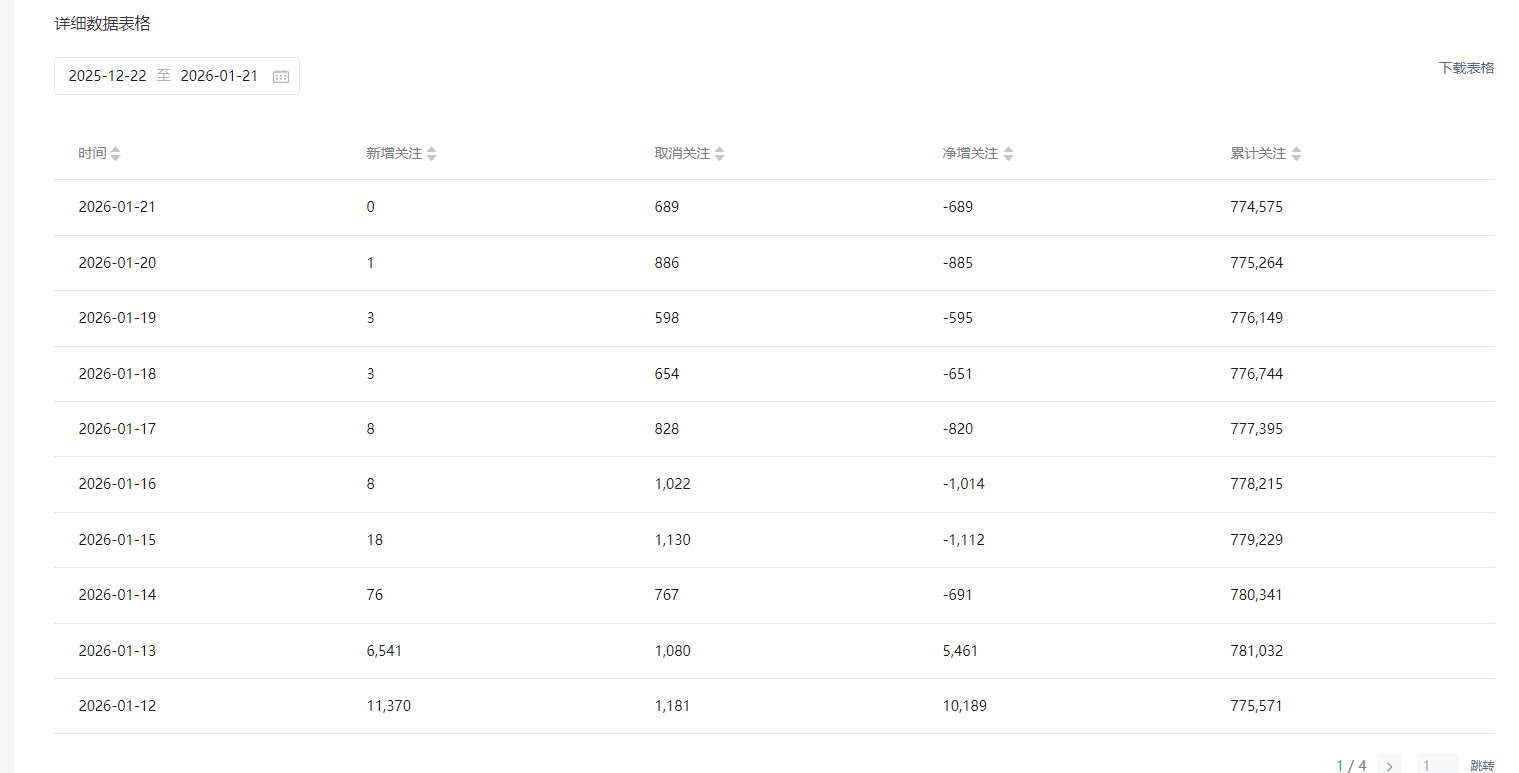Click cumulative follows value 780,341

(x=1257, y=595)
